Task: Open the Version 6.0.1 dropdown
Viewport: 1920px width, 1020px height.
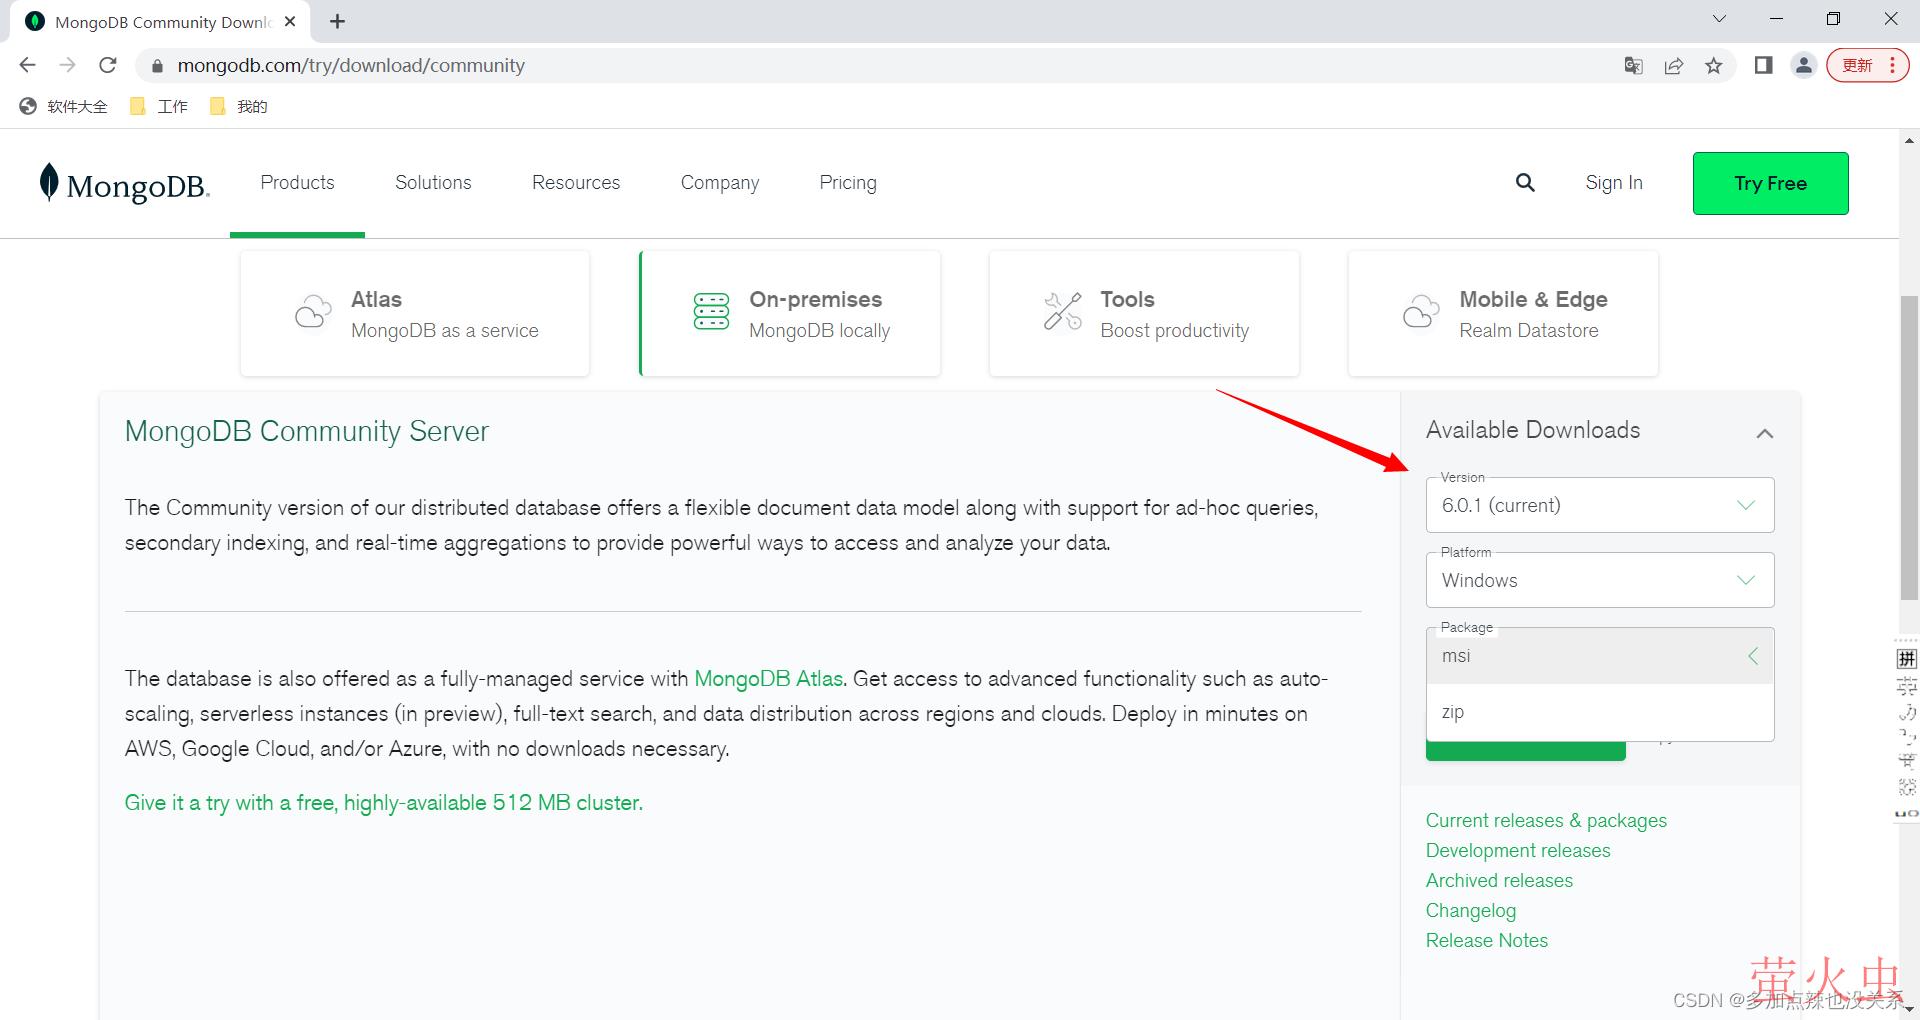Action: [1599, 506]
